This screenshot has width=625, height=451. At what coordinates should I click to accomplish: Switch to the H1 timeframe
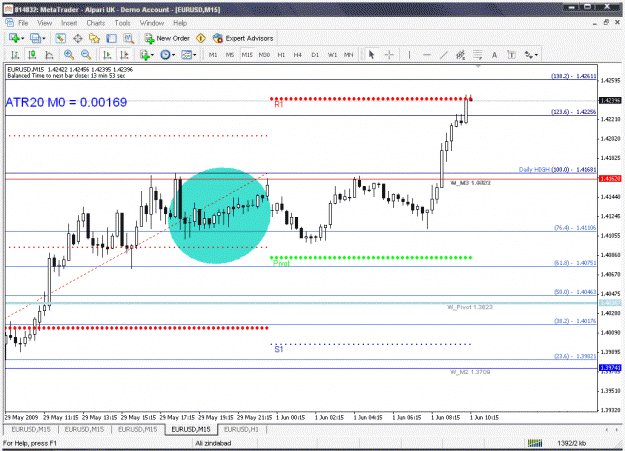[x=281, y=55]
